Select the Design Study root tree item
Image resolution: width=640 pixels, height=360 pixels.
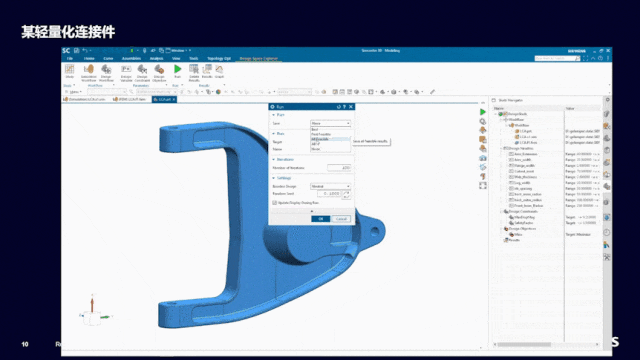[x=514, y=114]
